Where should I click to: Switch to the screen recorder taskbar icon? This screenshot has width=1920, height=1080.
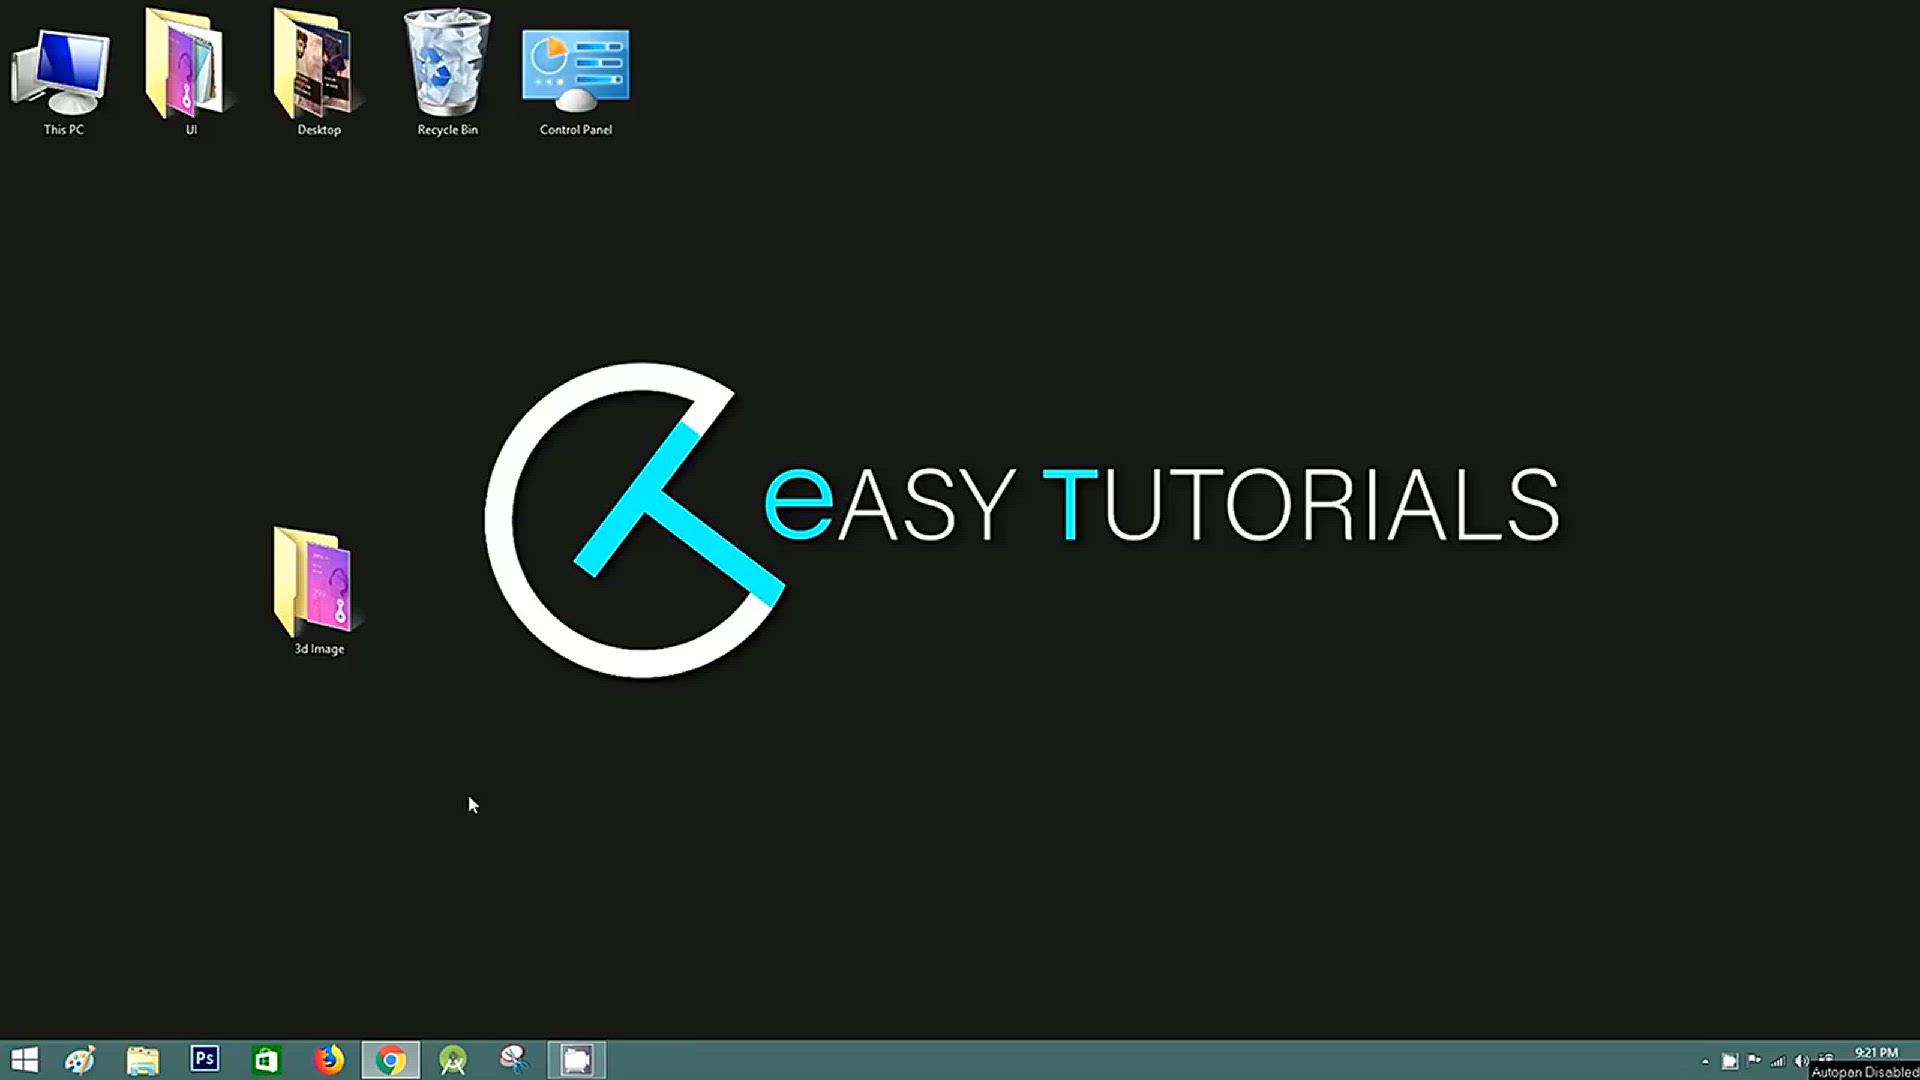577,1060
